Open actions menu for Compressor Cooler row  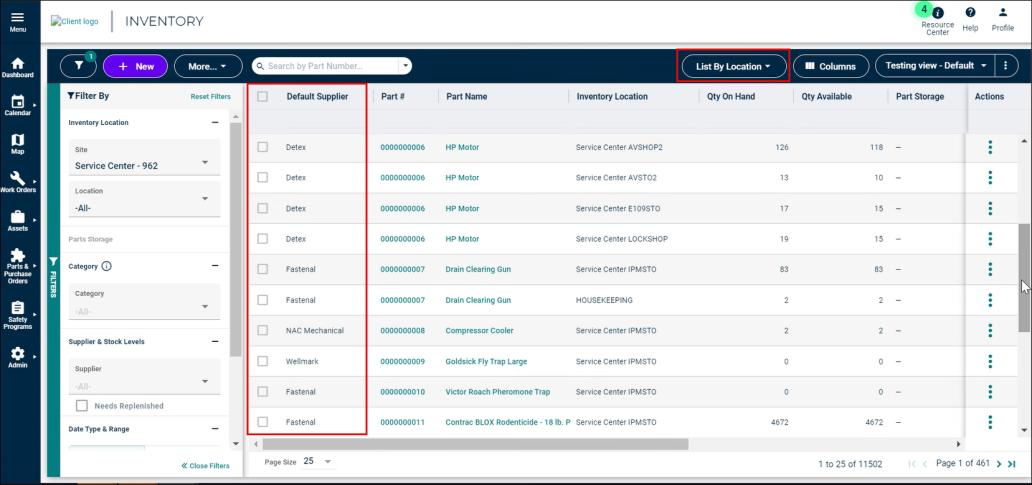pos(990,330)
